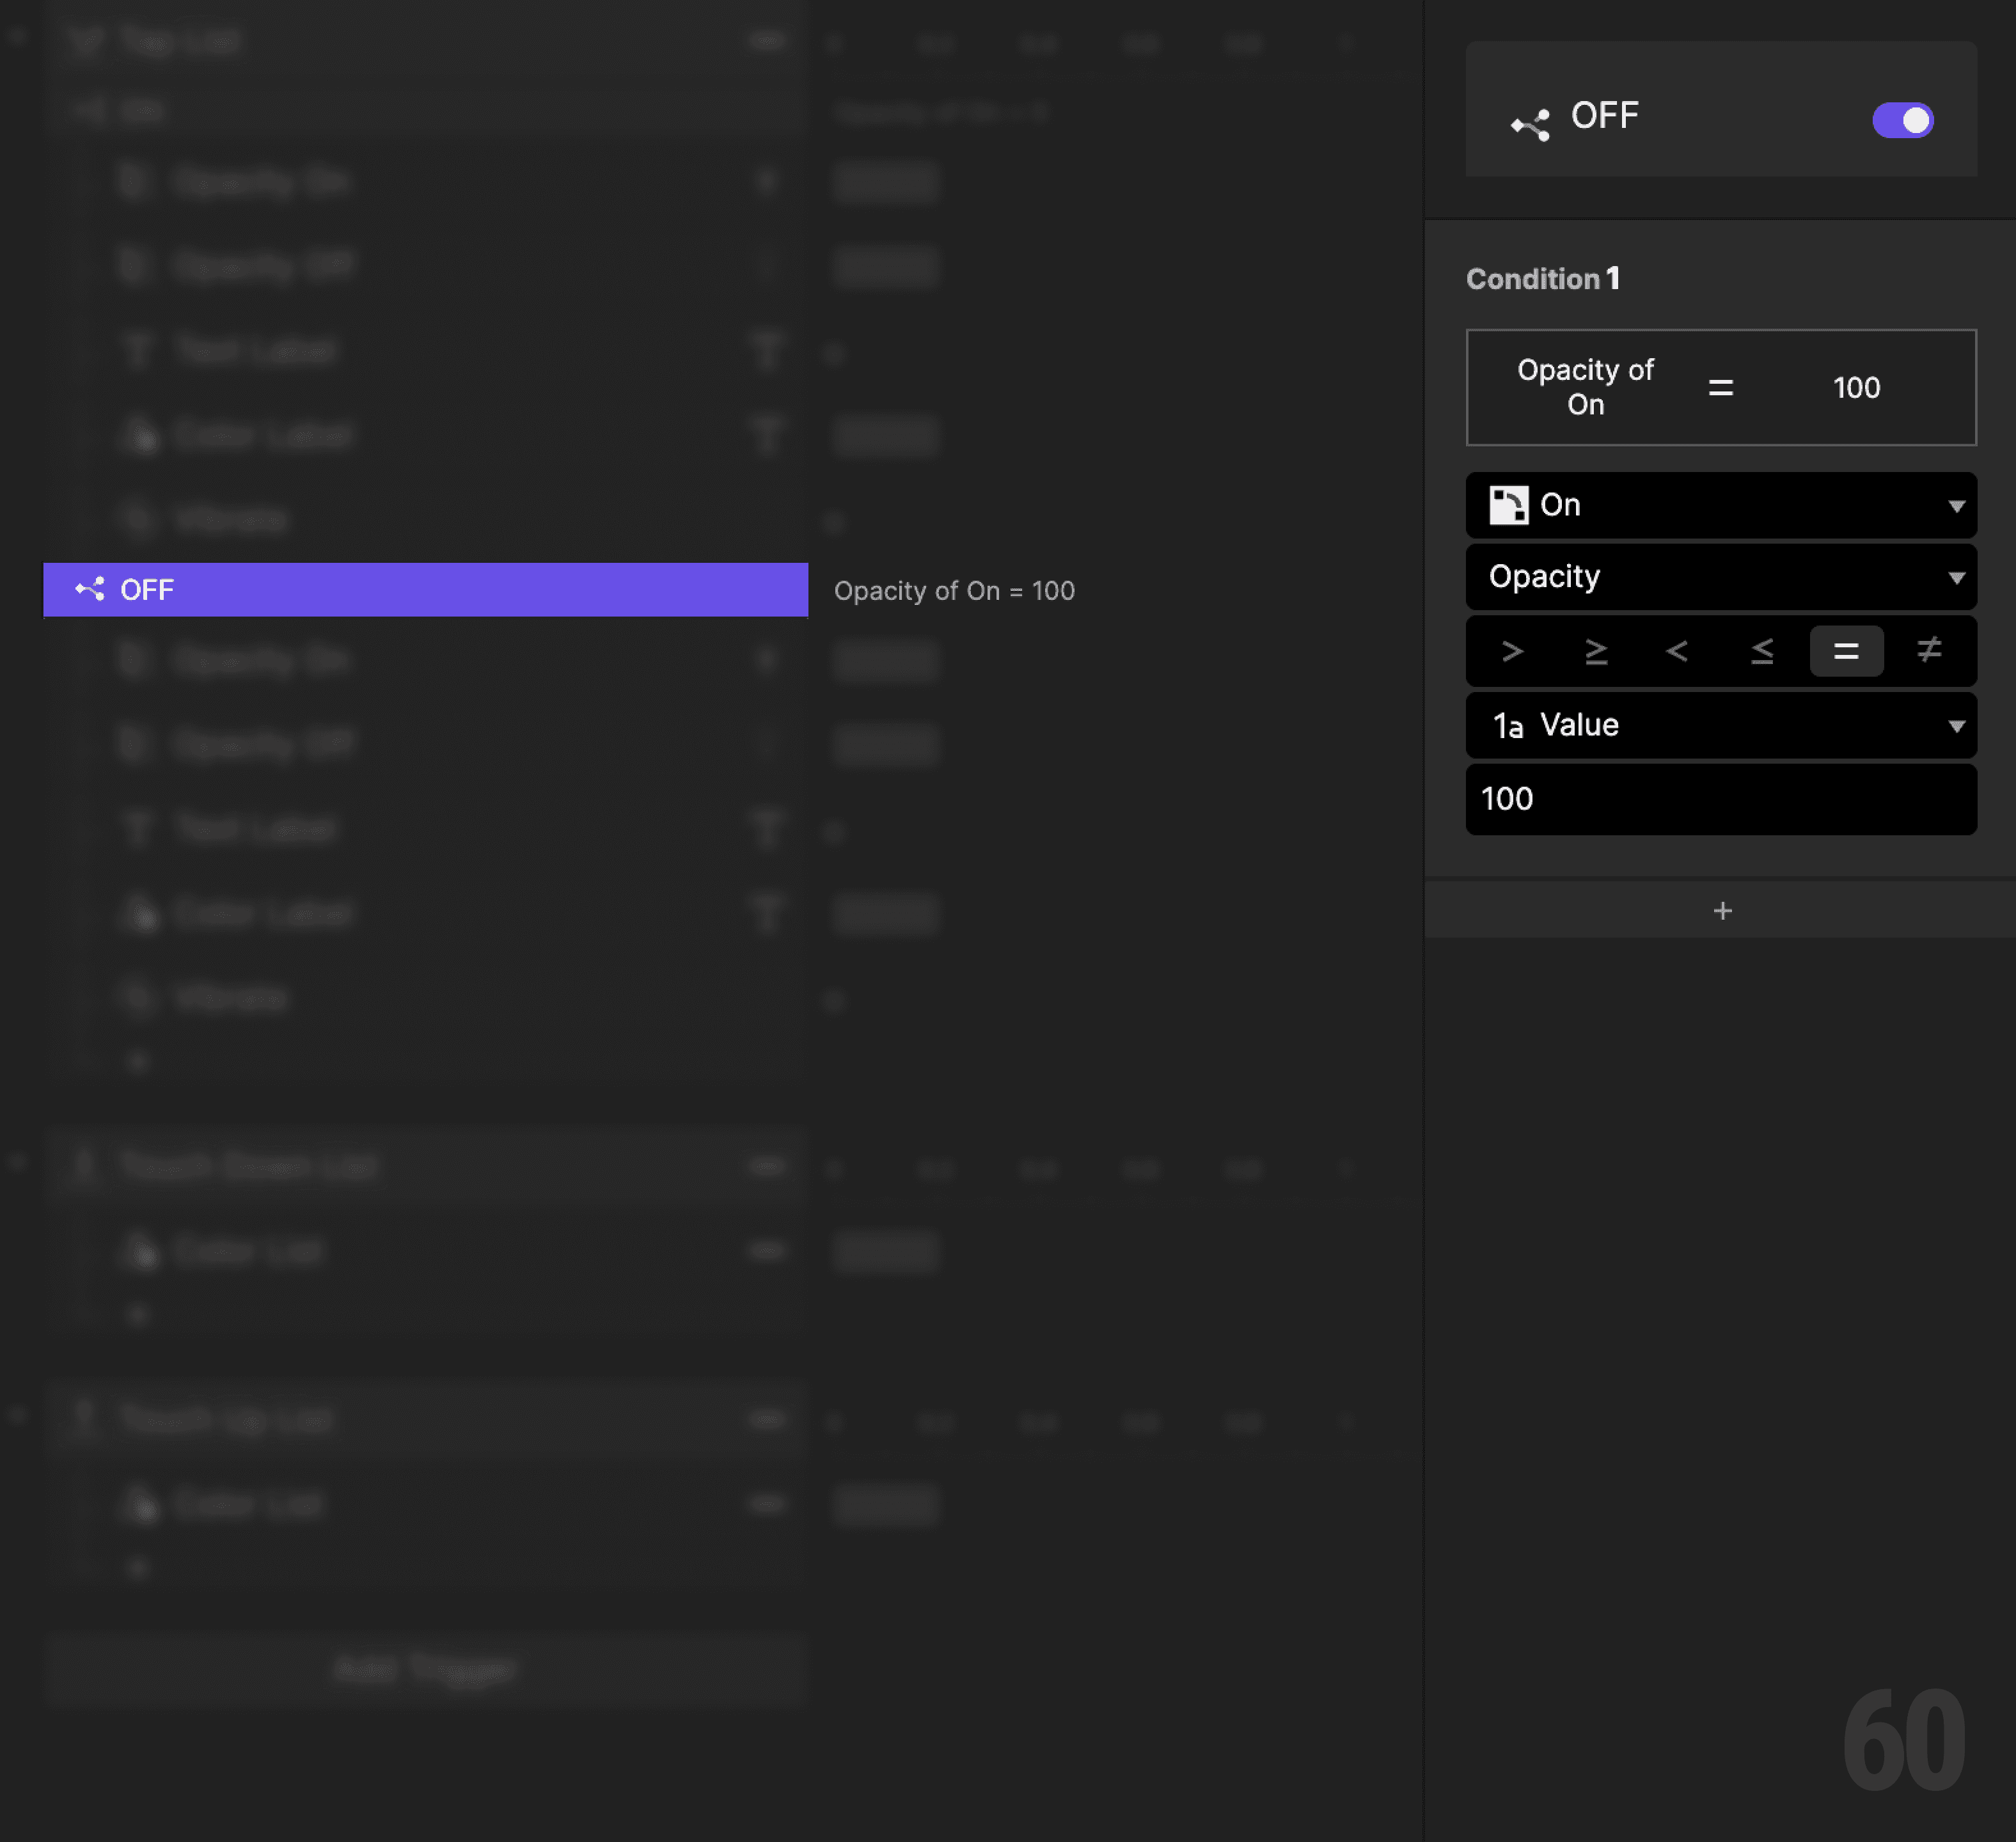
Task: Open the Opacity property dropdown
Action: [x=1720, y=577]
